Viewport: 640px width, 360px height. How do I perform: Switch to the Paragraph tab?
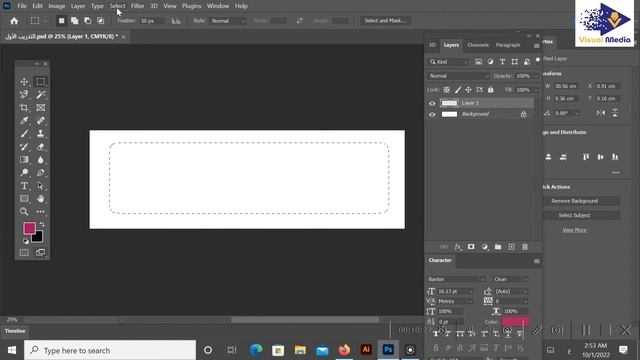point(508,45)
